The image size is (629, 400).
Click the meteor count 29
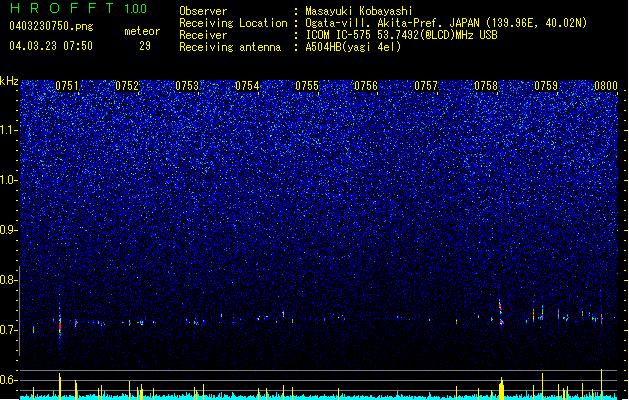[x=145, y=46]
